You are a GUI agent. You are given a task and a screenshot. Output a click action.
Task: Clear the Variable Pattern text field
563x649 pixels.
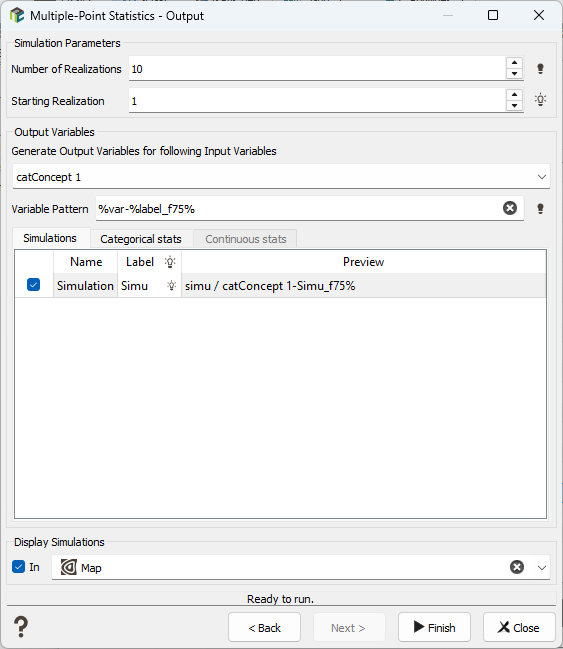click(x=510, y=208)
